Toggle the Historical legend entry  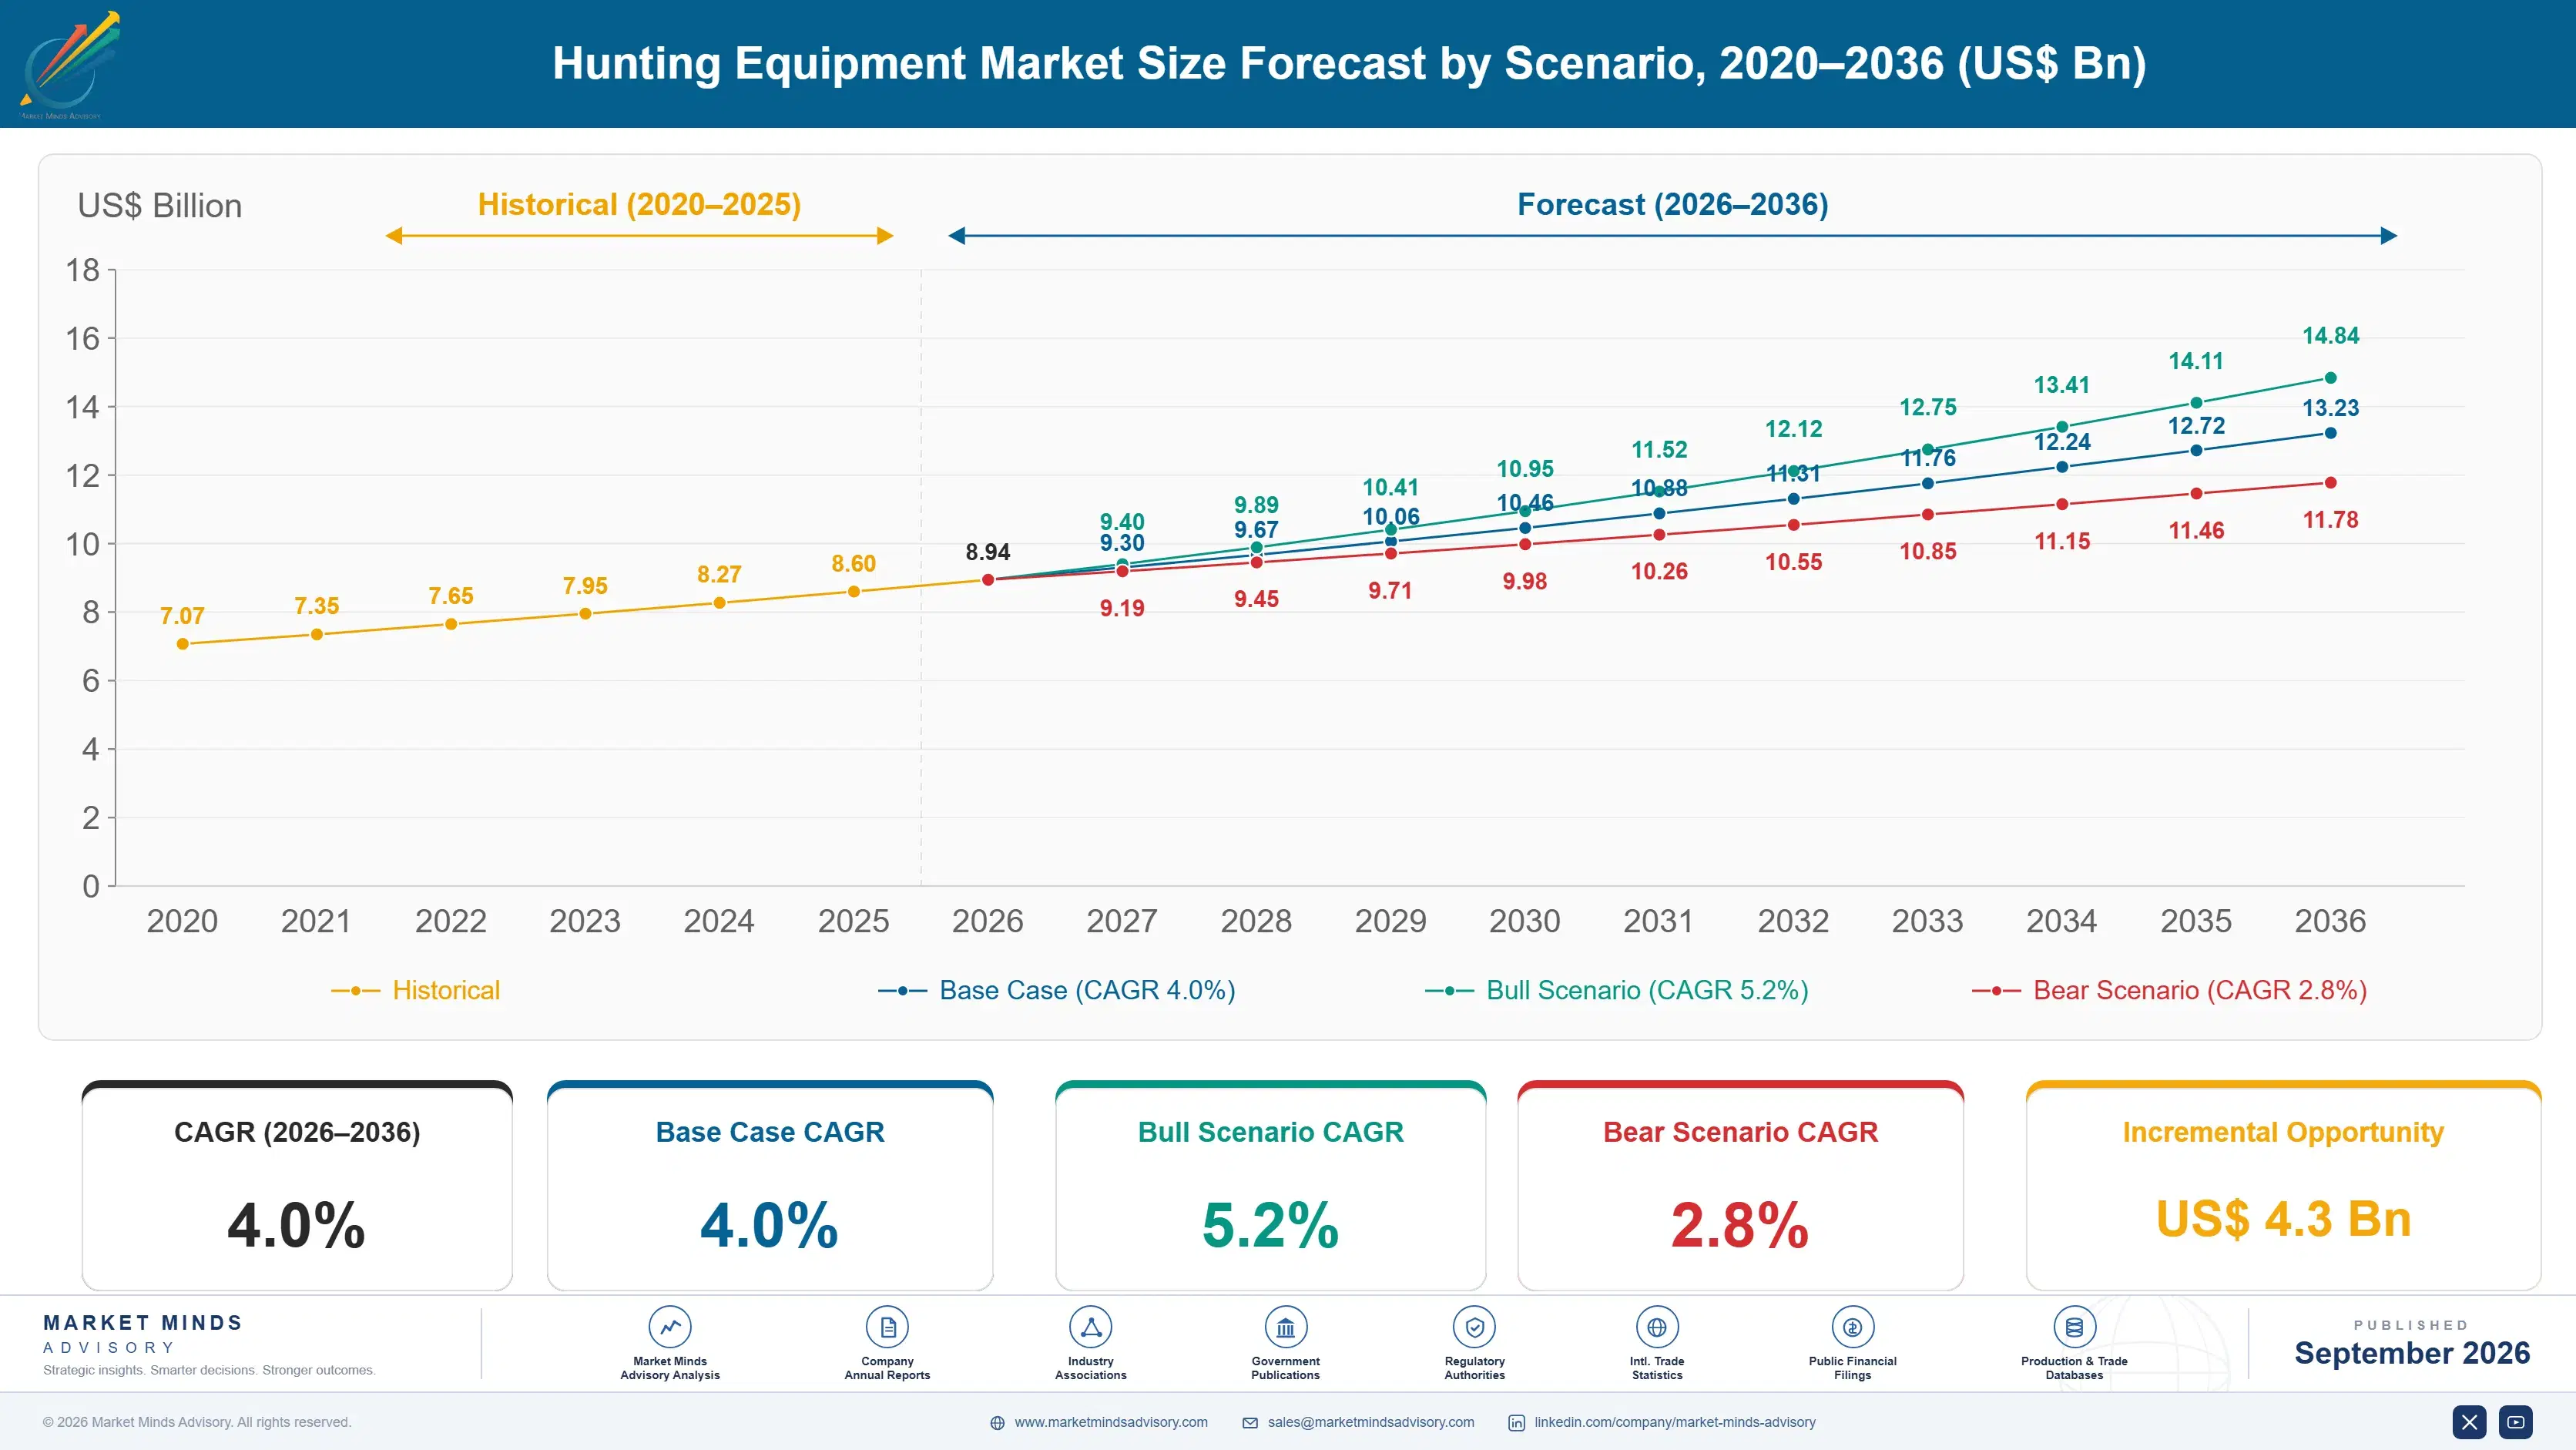[416, 990]
